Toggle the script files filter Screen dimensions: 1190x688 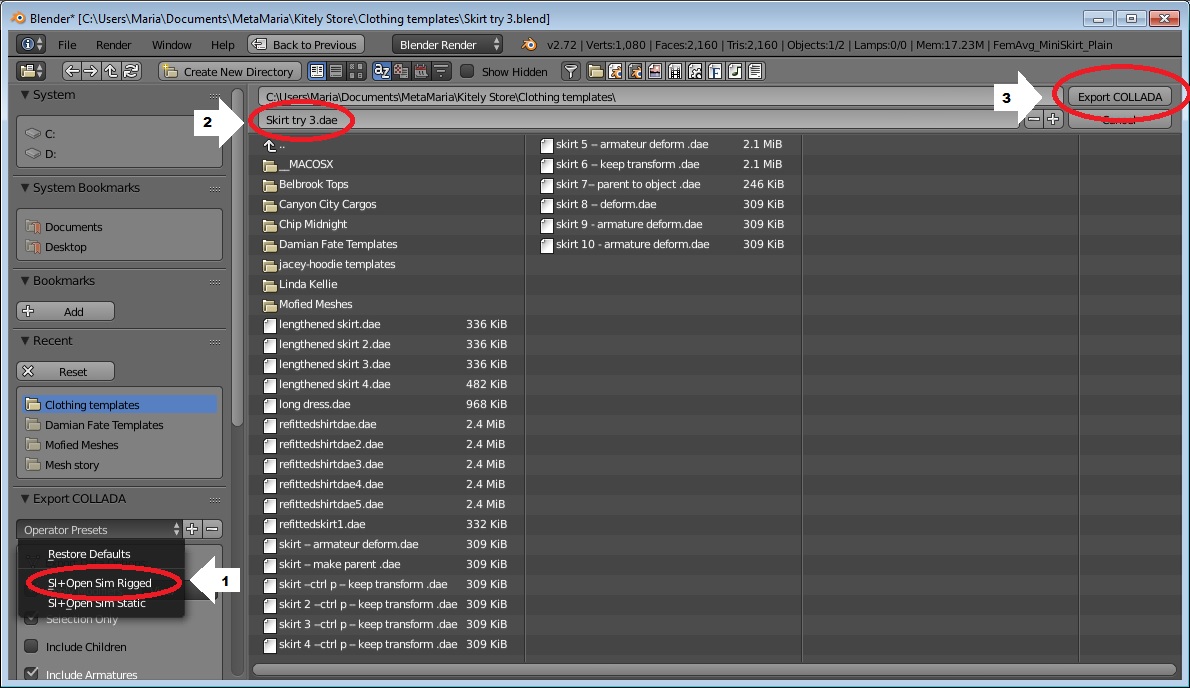(695, 71)
